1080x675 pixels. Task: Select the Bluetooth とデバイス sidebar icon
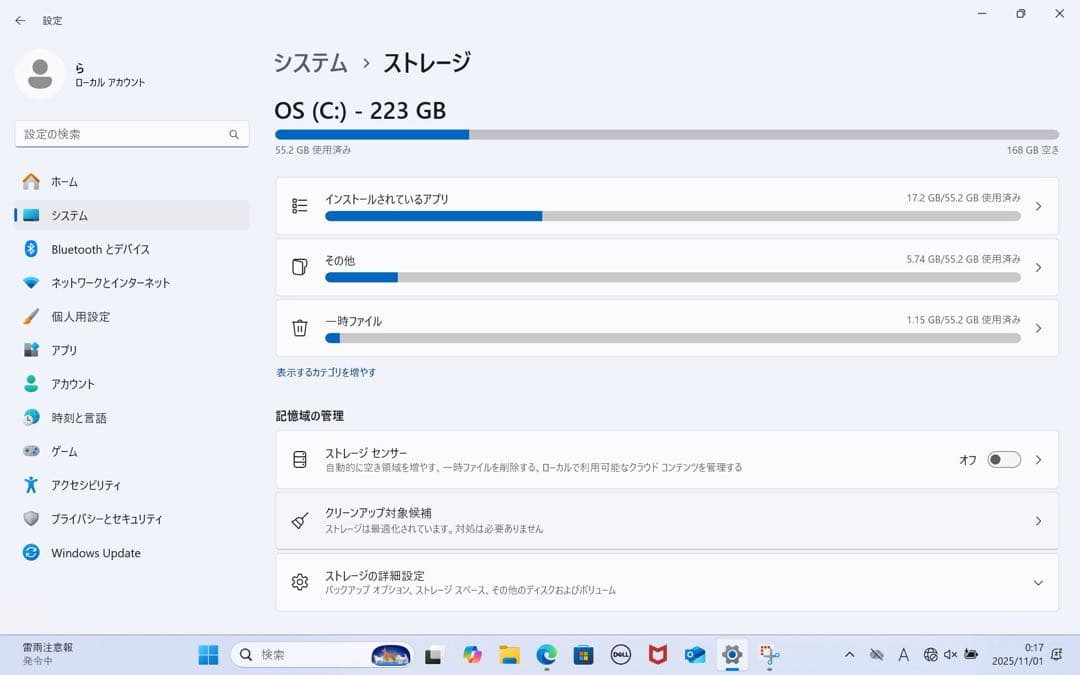(x=30, y=249)
